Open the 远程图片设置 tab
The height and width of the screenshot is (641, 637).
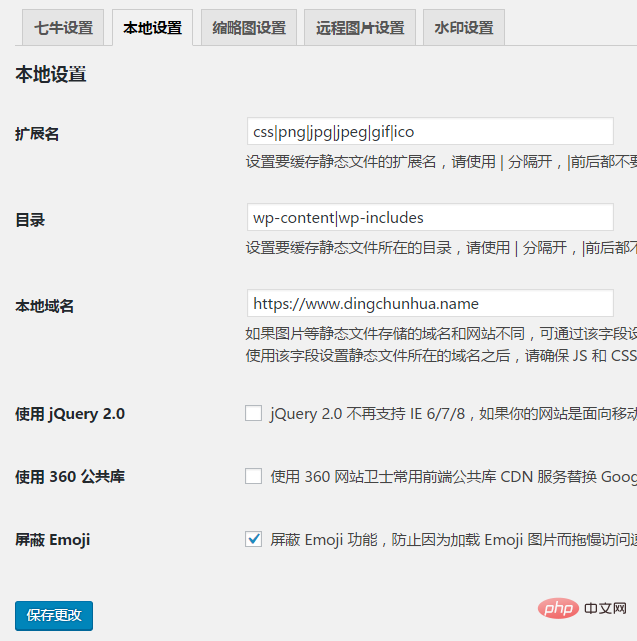coord(360,28)
